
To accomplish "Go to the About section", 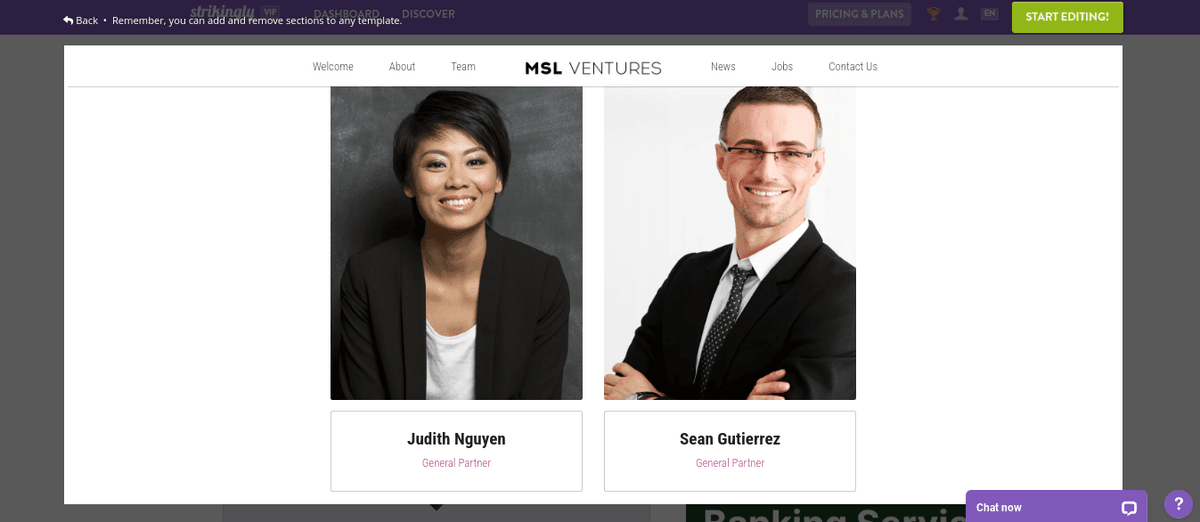I will [x=402, y=67].
